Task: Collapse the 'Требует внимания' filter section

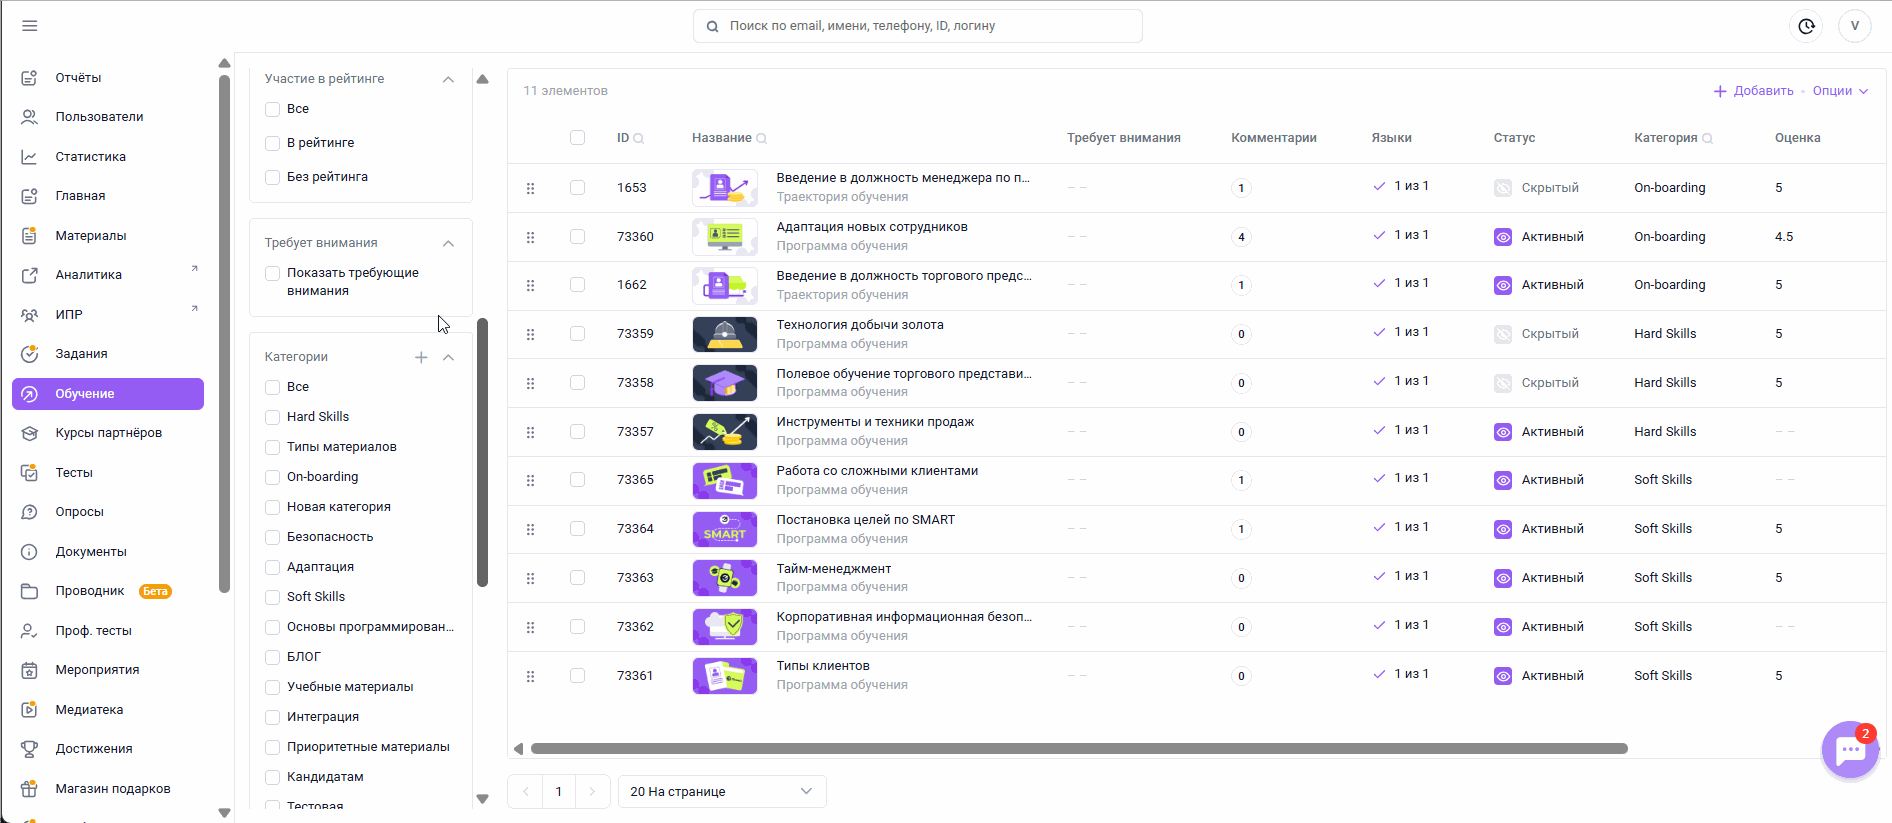Action: click(448, 243)
